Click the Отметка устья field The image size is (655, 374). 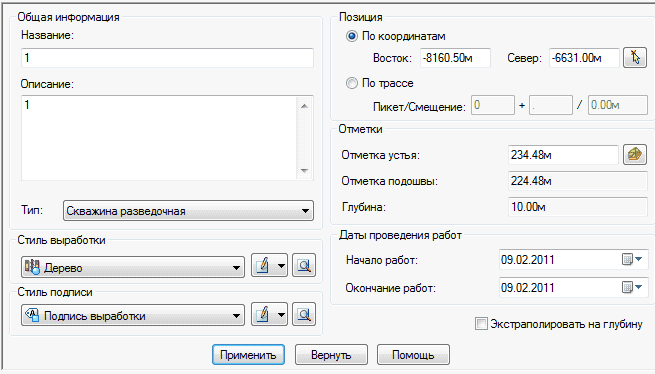pyautogui.click(x=563, y=155)
